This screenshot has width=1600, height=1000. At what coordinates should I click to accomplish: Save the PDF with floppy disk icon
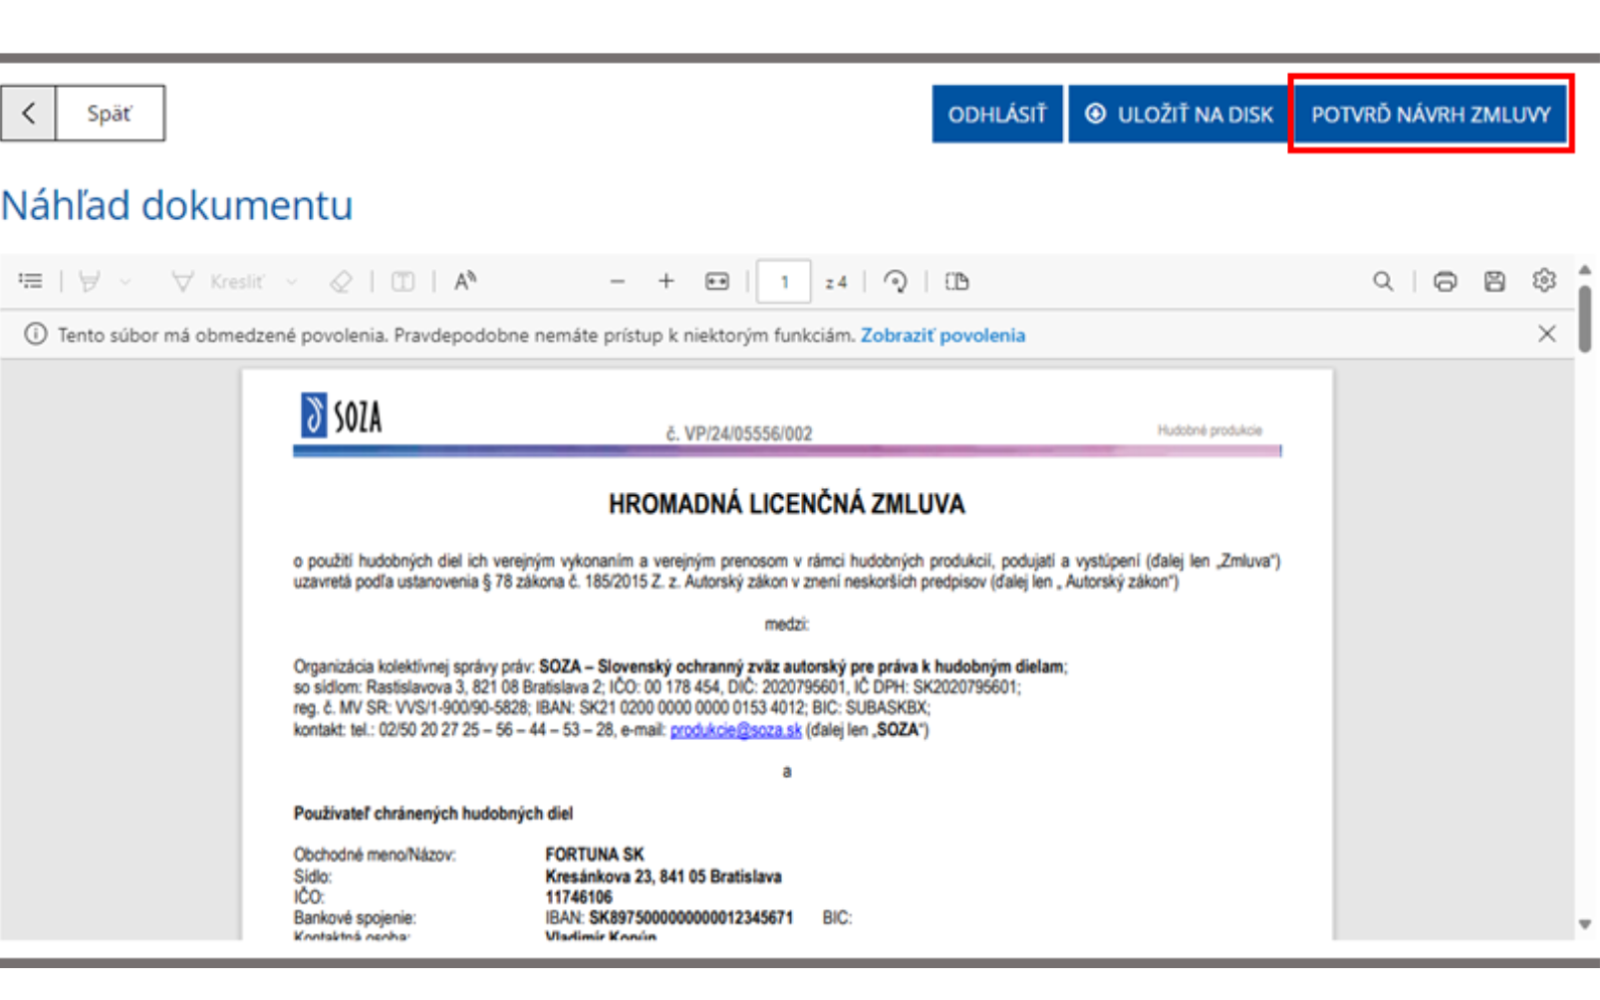click(x=1495, y=282)
